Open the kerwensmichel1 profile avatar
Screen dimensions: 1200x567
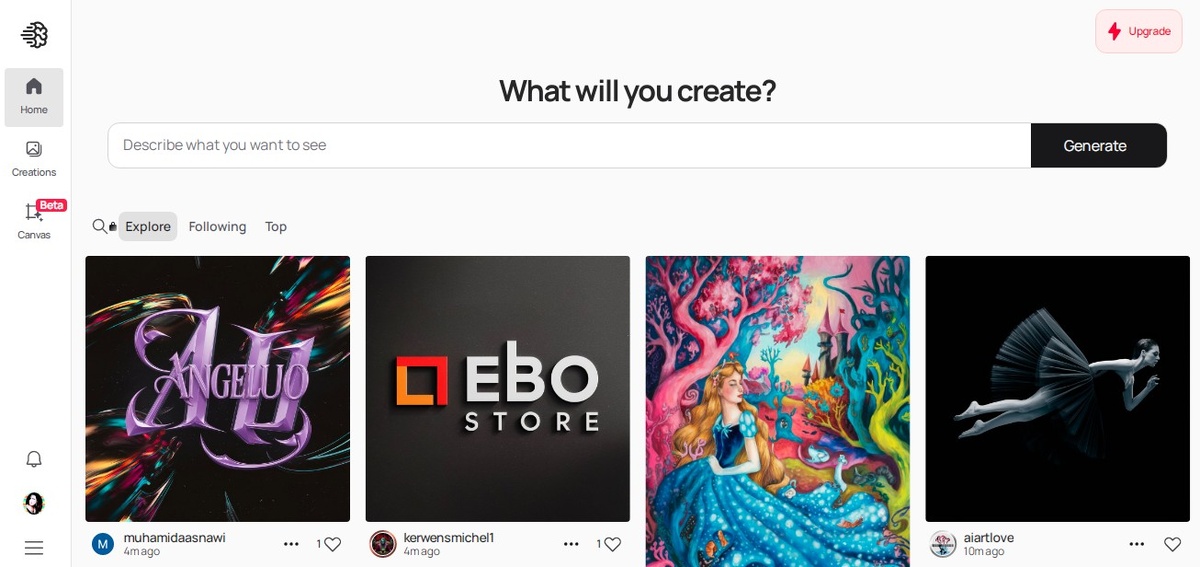383,544
